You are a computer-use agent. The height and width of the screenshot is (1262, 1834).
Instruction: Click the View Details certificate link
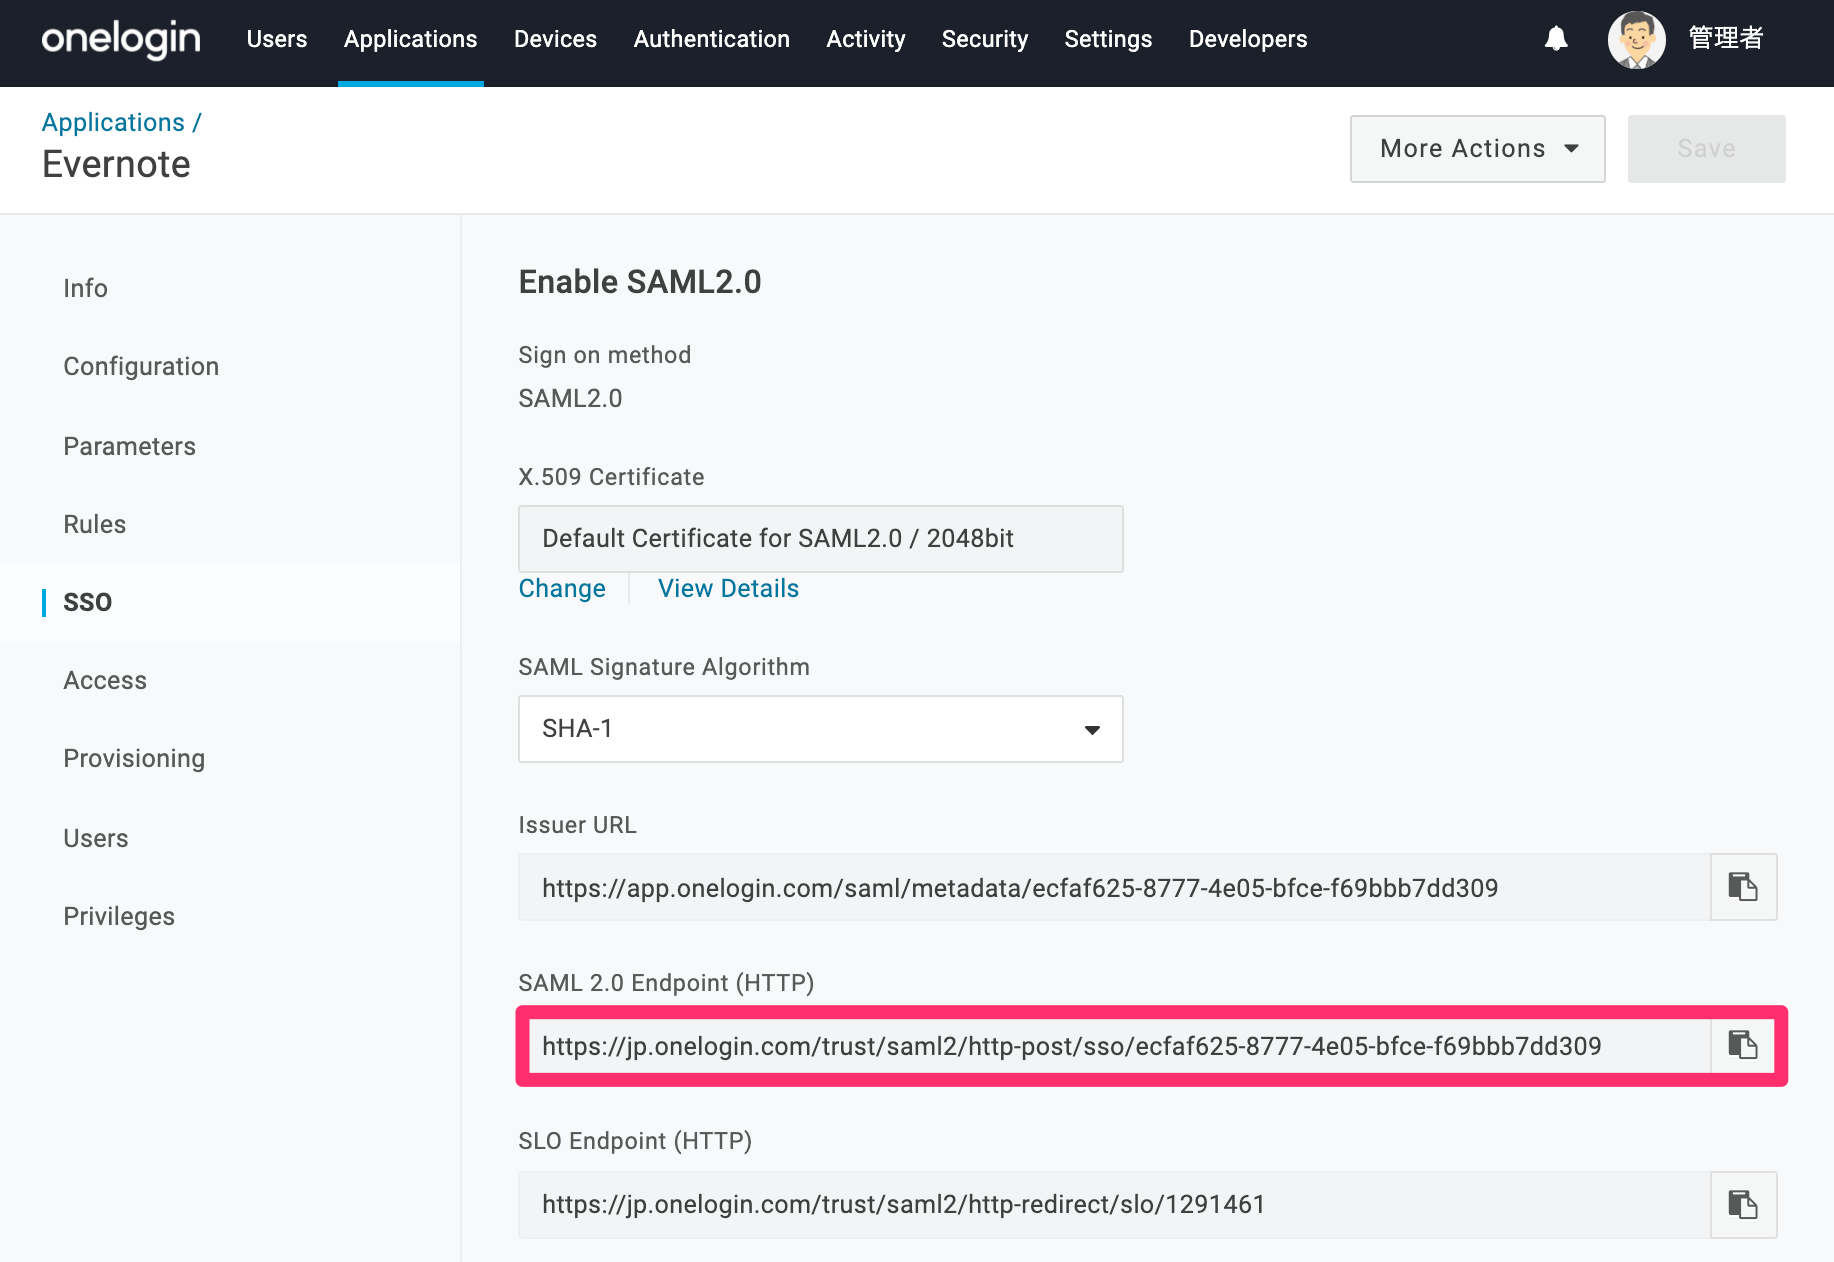point(728,588)
